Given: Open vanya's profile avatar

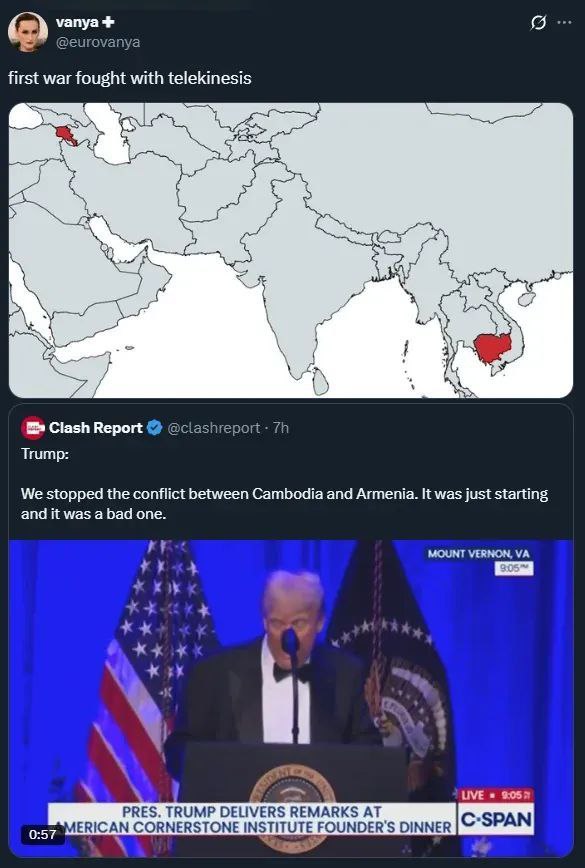Looking at the screenshot, I should click(28, 32).
